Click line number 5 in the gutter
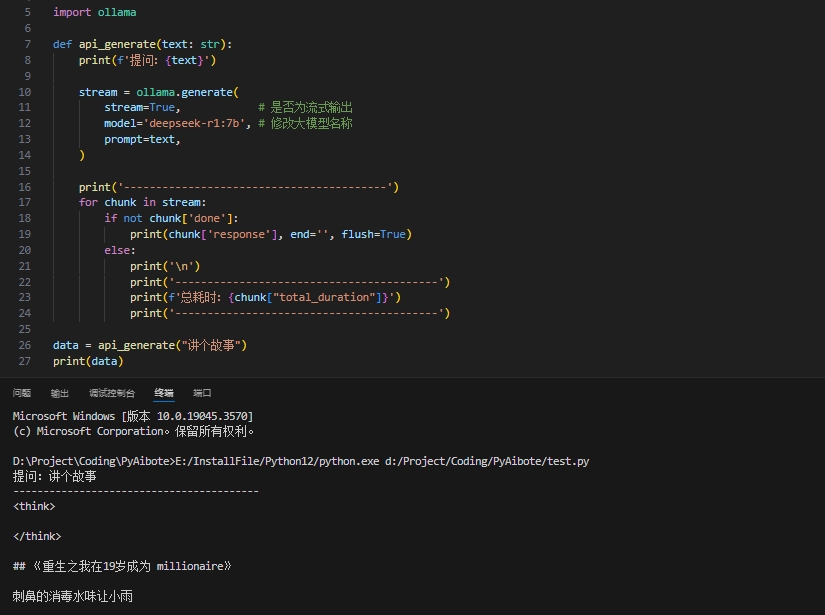Image resolution: width=825 pixels, height=615 pixels. (x=27, y=12)
